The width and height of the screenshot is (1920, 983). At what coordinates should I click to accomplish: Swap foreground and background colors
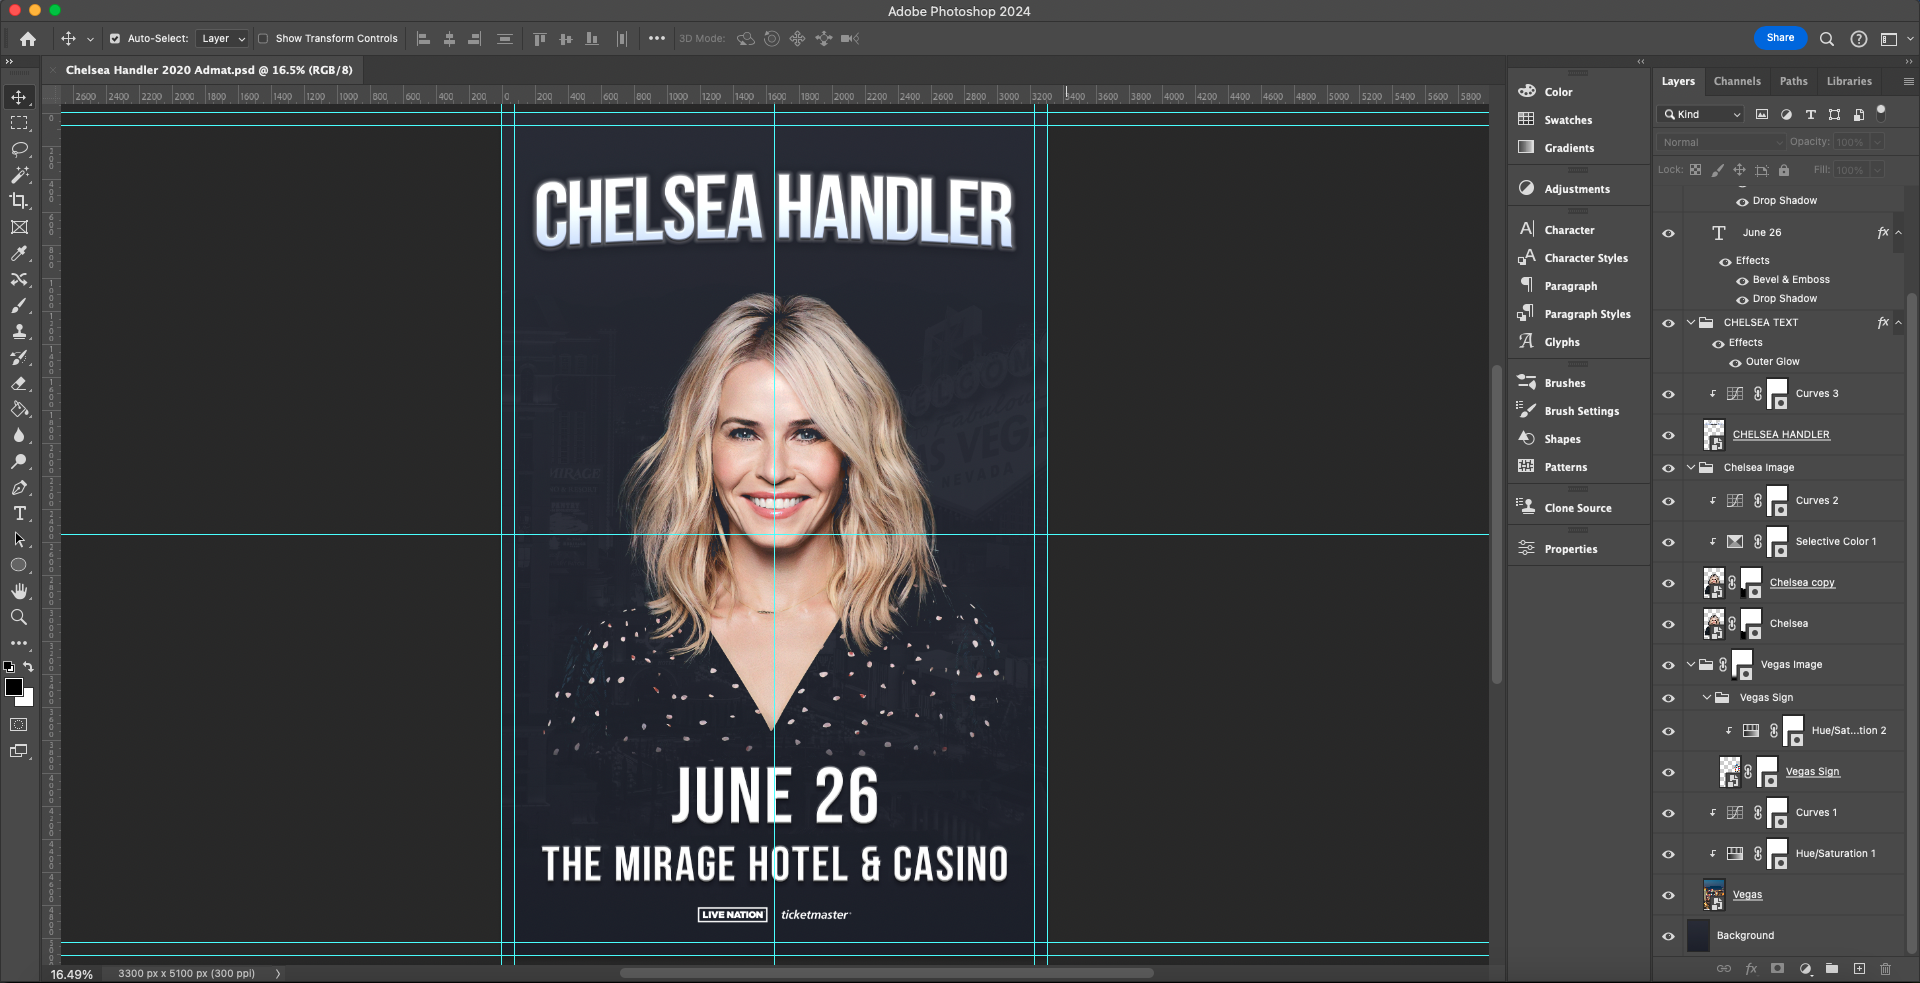[28, 666]
